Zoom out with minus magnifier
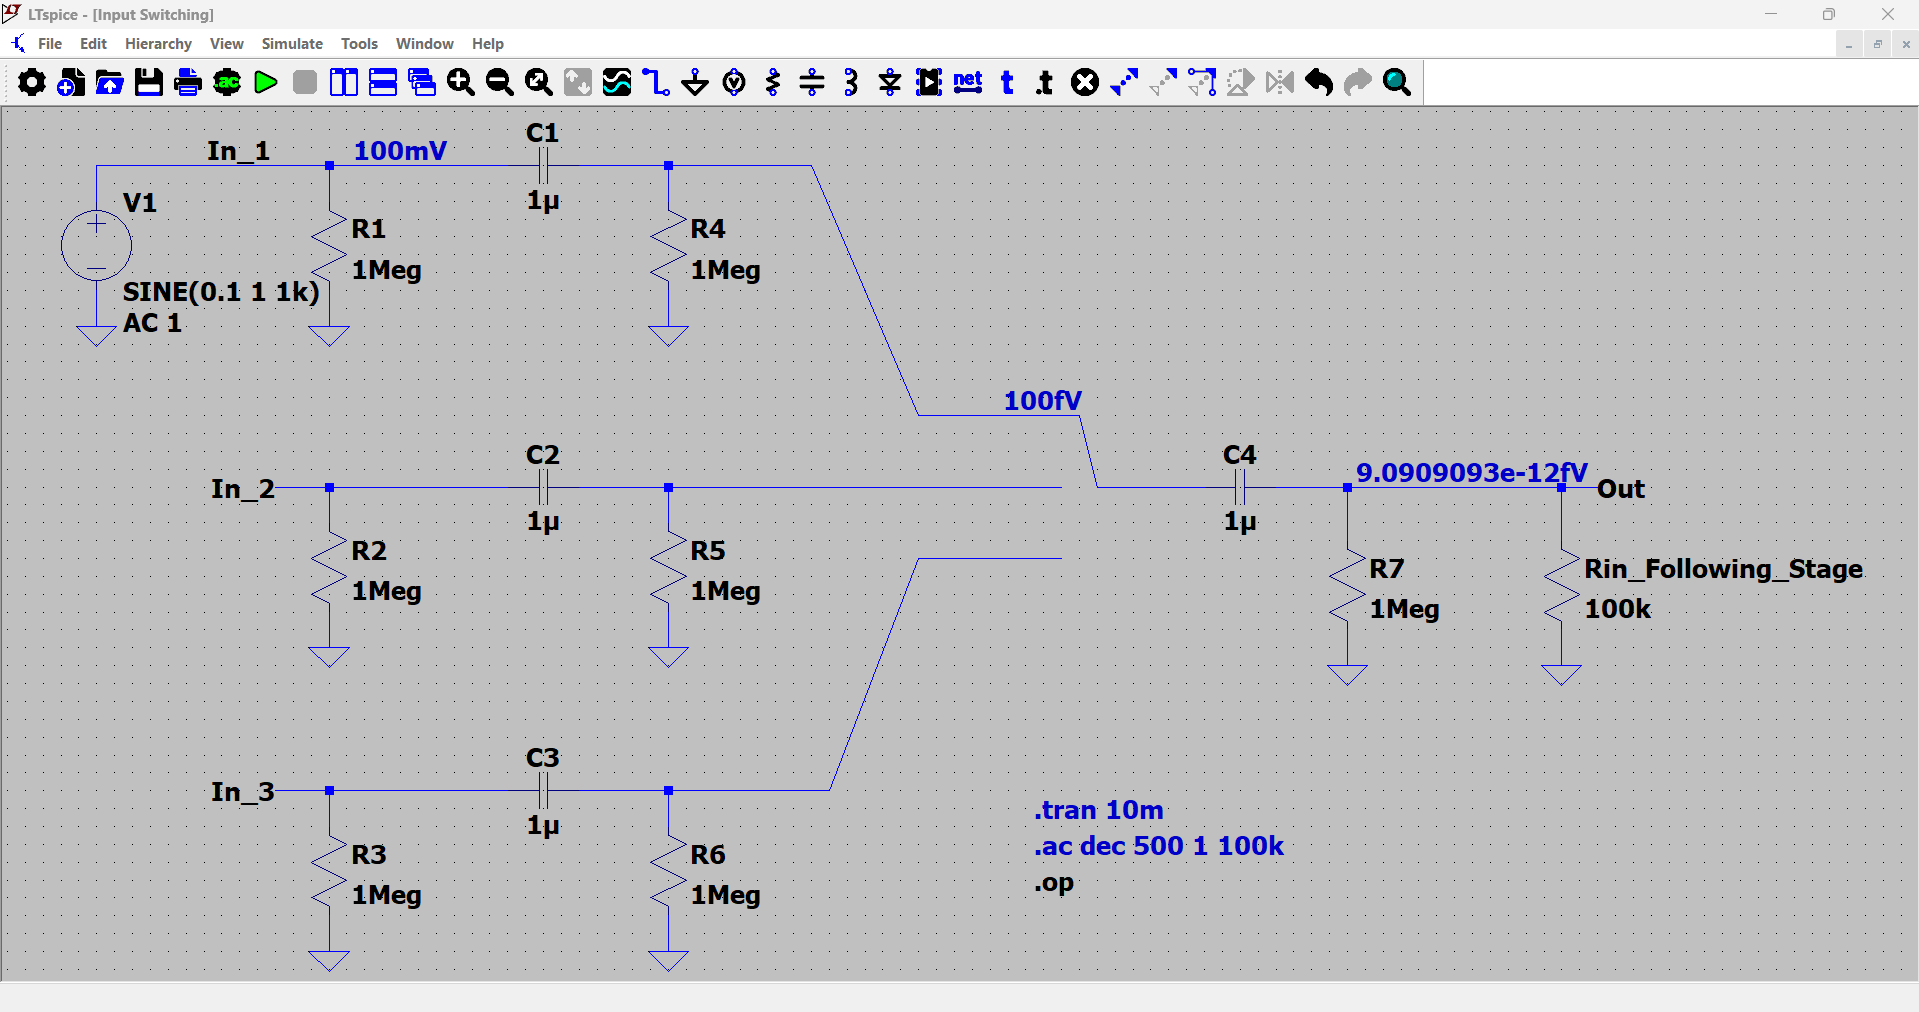 pyautogui.click(x=500, y=82)
